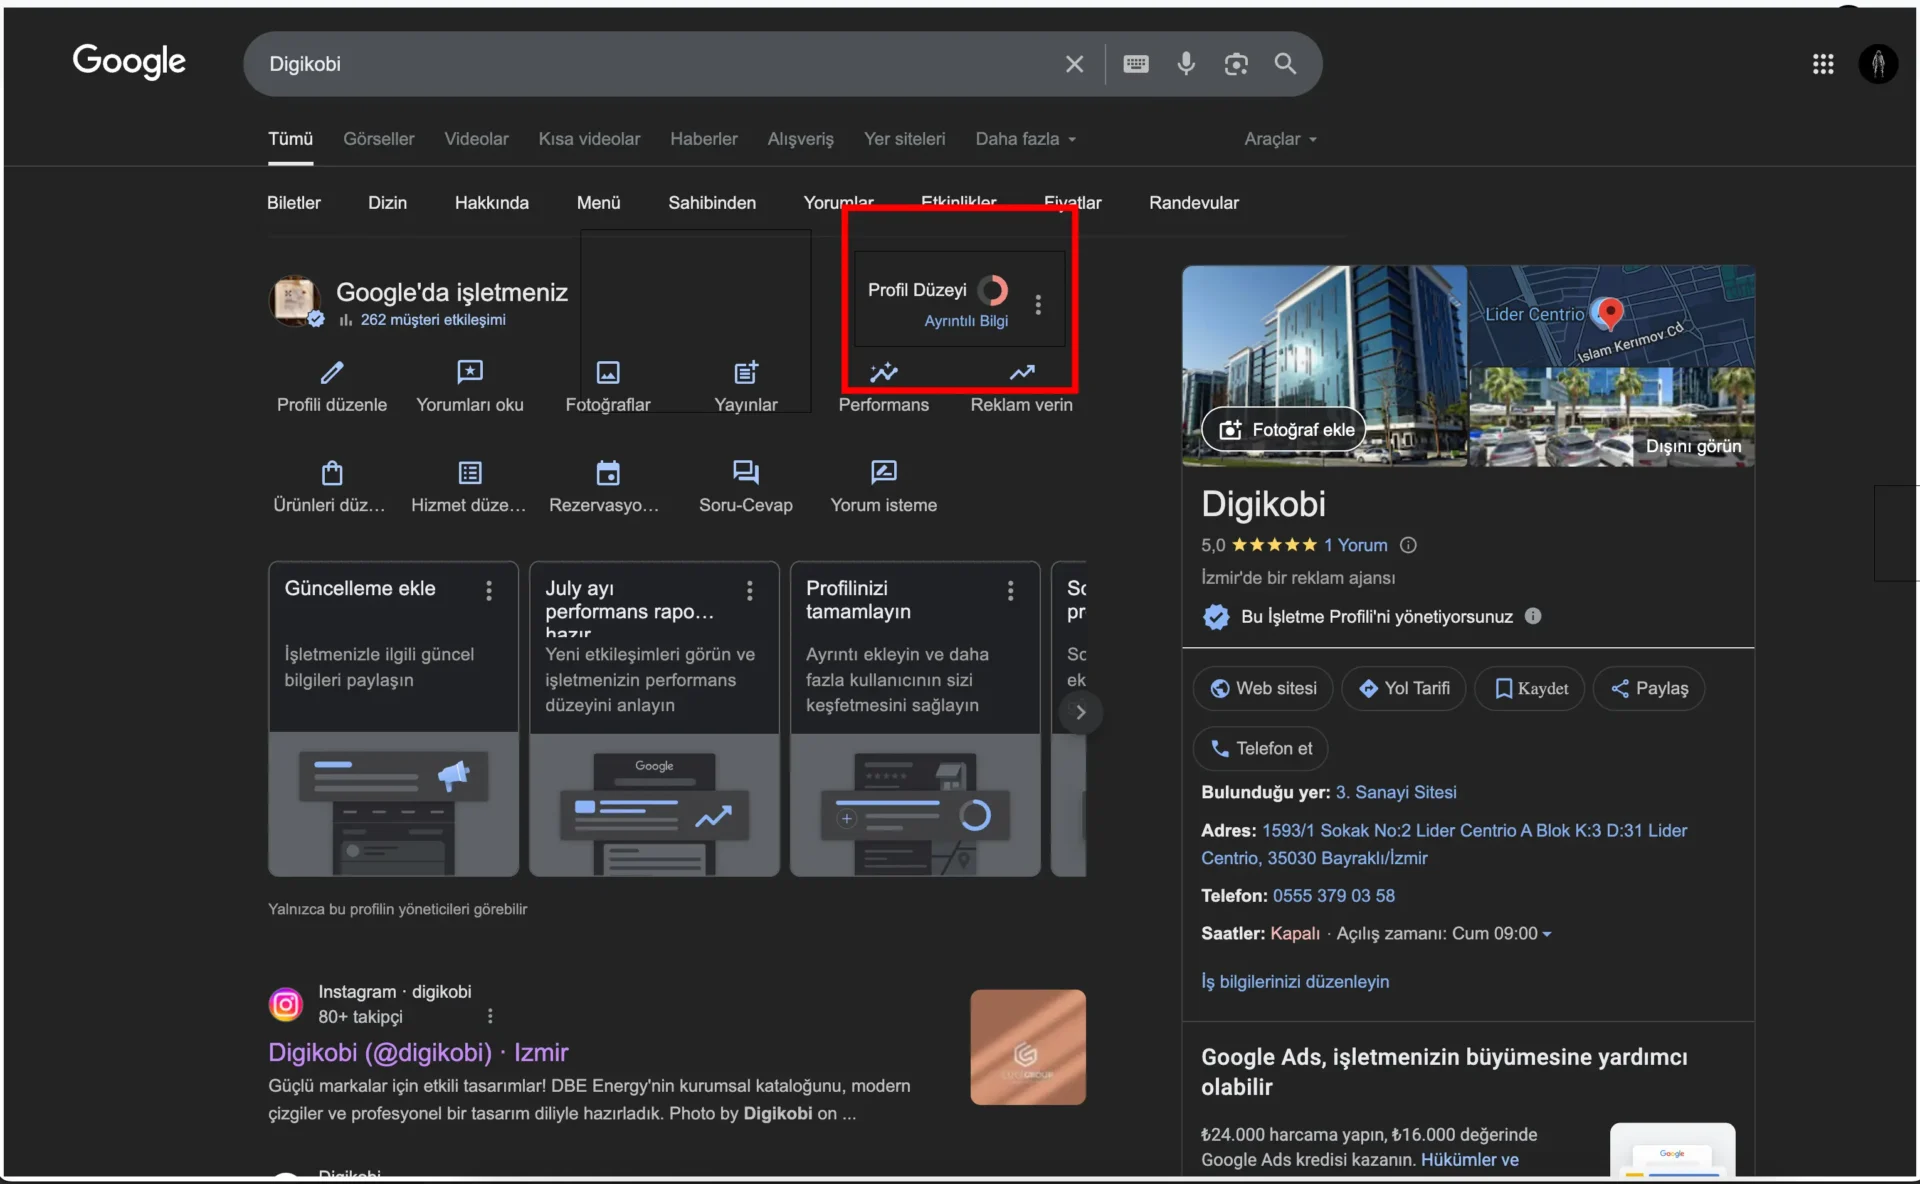Expand the opening hours dropdown arrow
Screen dimensions: 1920x1184
tap(1547, 934)
